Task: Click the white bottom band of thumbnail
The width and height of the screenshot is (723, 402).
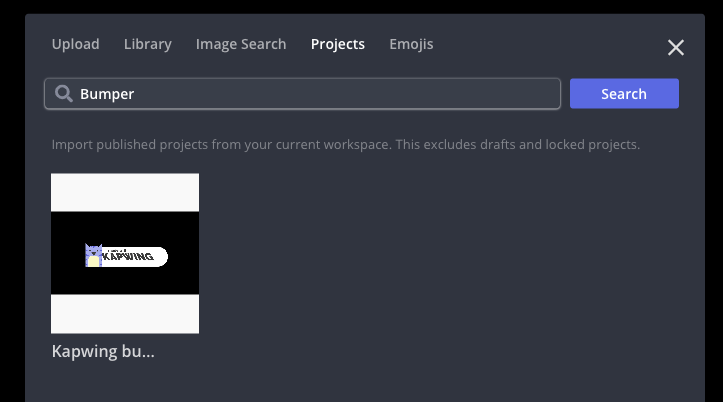Action: [125, 313]
